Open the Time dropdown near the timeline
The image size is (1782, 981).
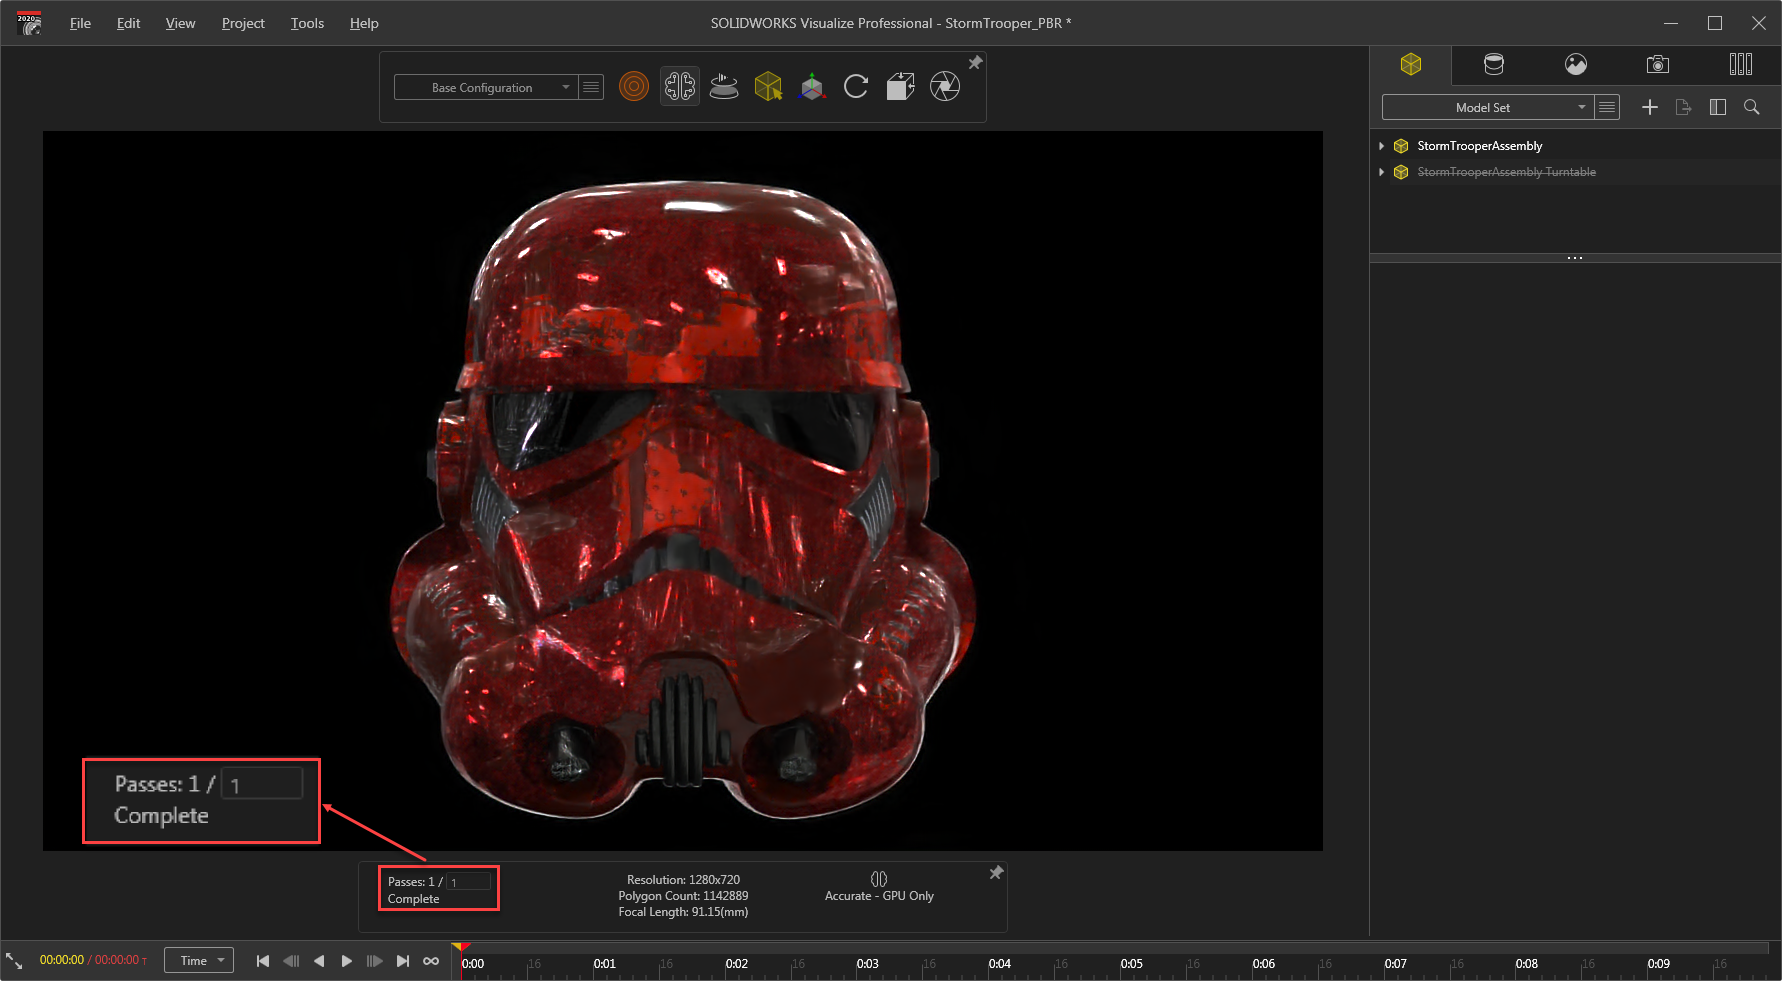coord(198,960)
